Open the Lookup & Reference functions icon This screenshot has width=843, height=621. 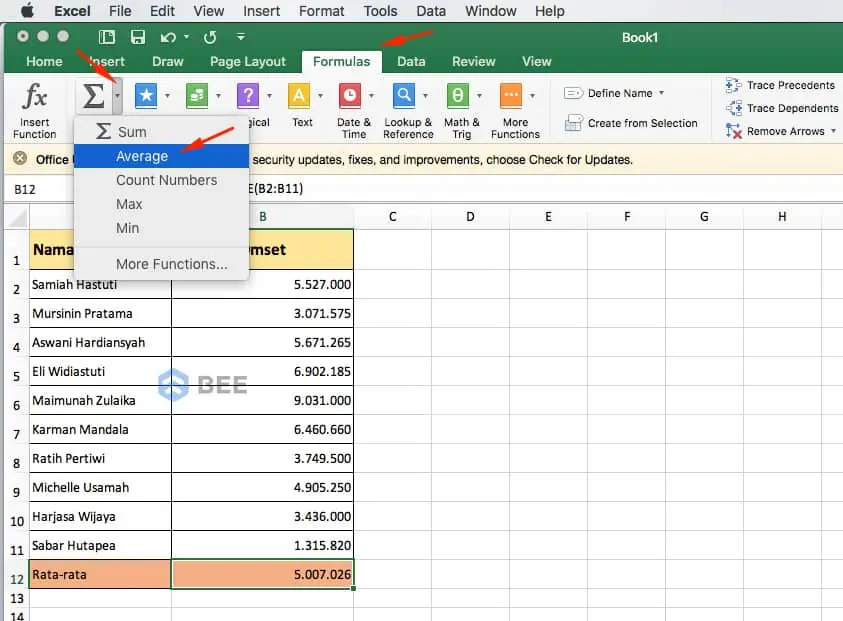click(404, 96)
